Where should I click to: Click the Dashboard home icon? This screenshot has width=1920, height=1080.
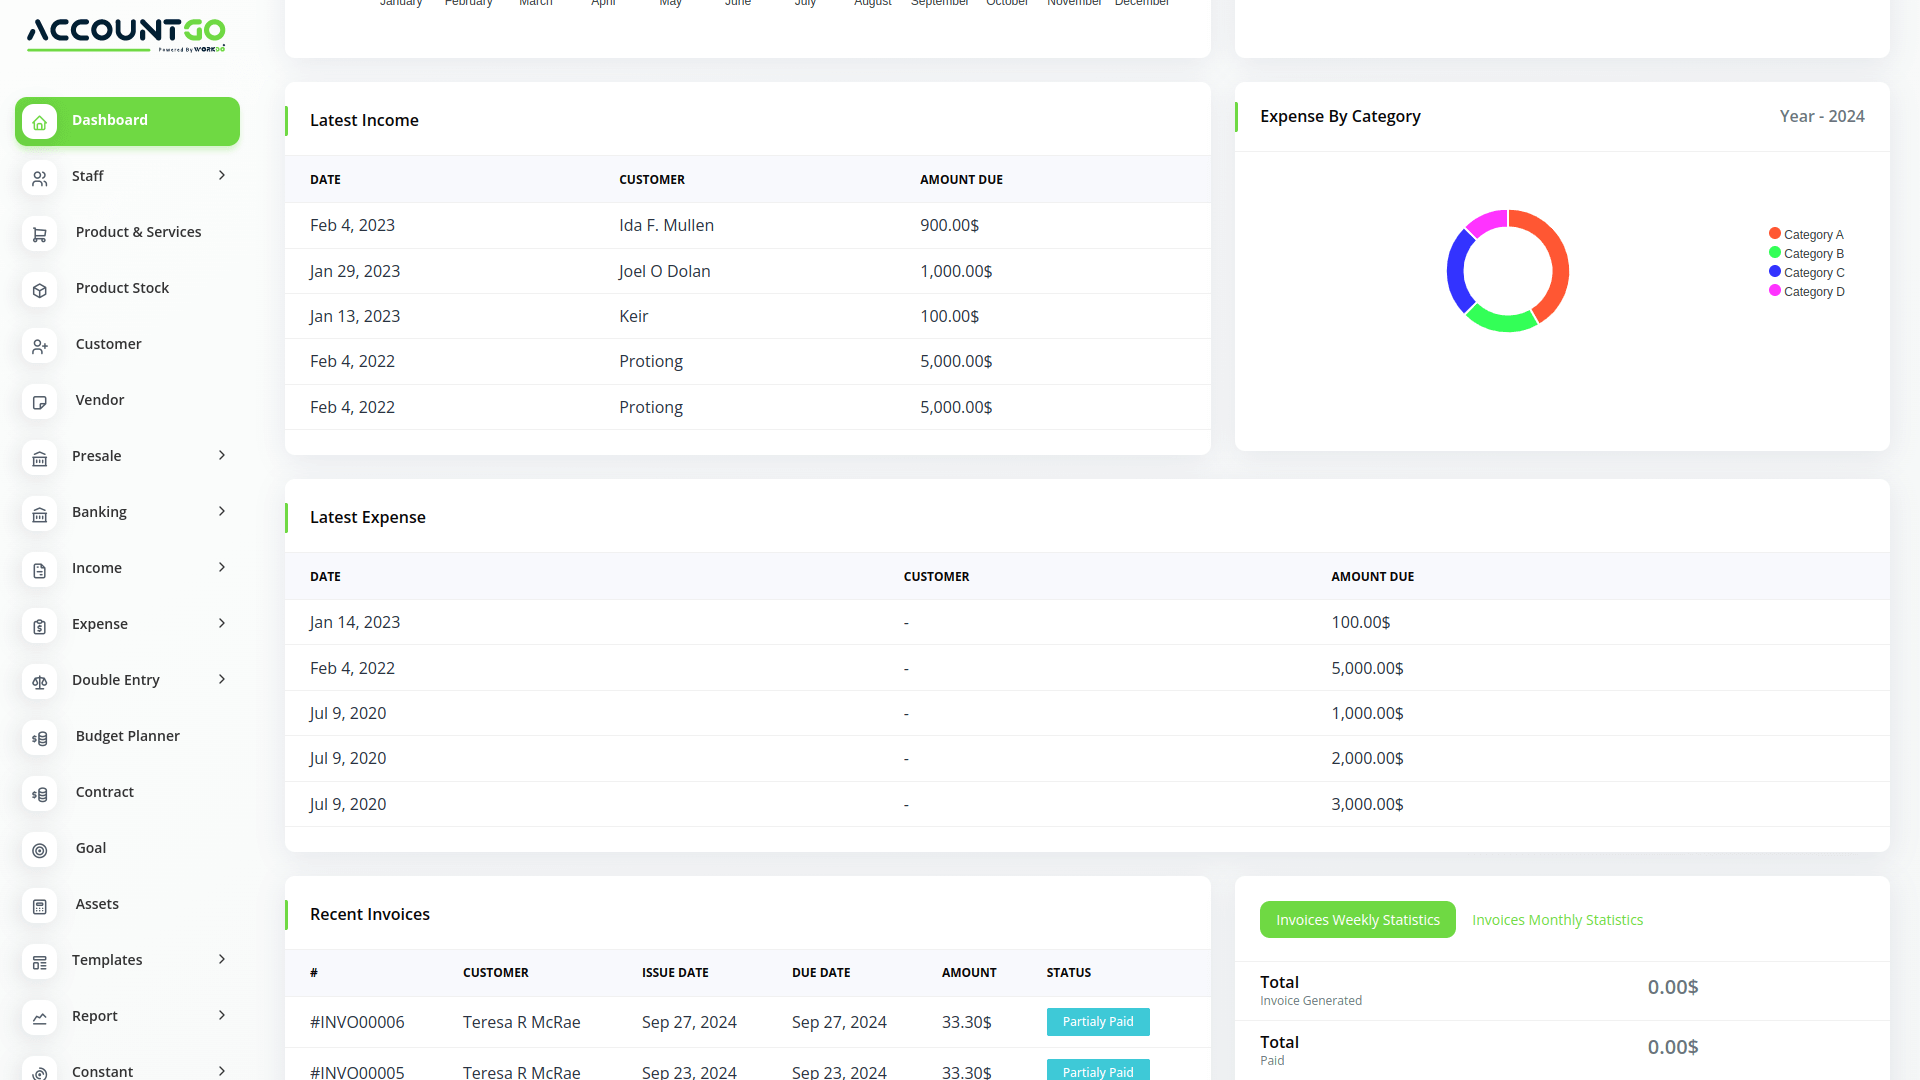click(40, 122)
